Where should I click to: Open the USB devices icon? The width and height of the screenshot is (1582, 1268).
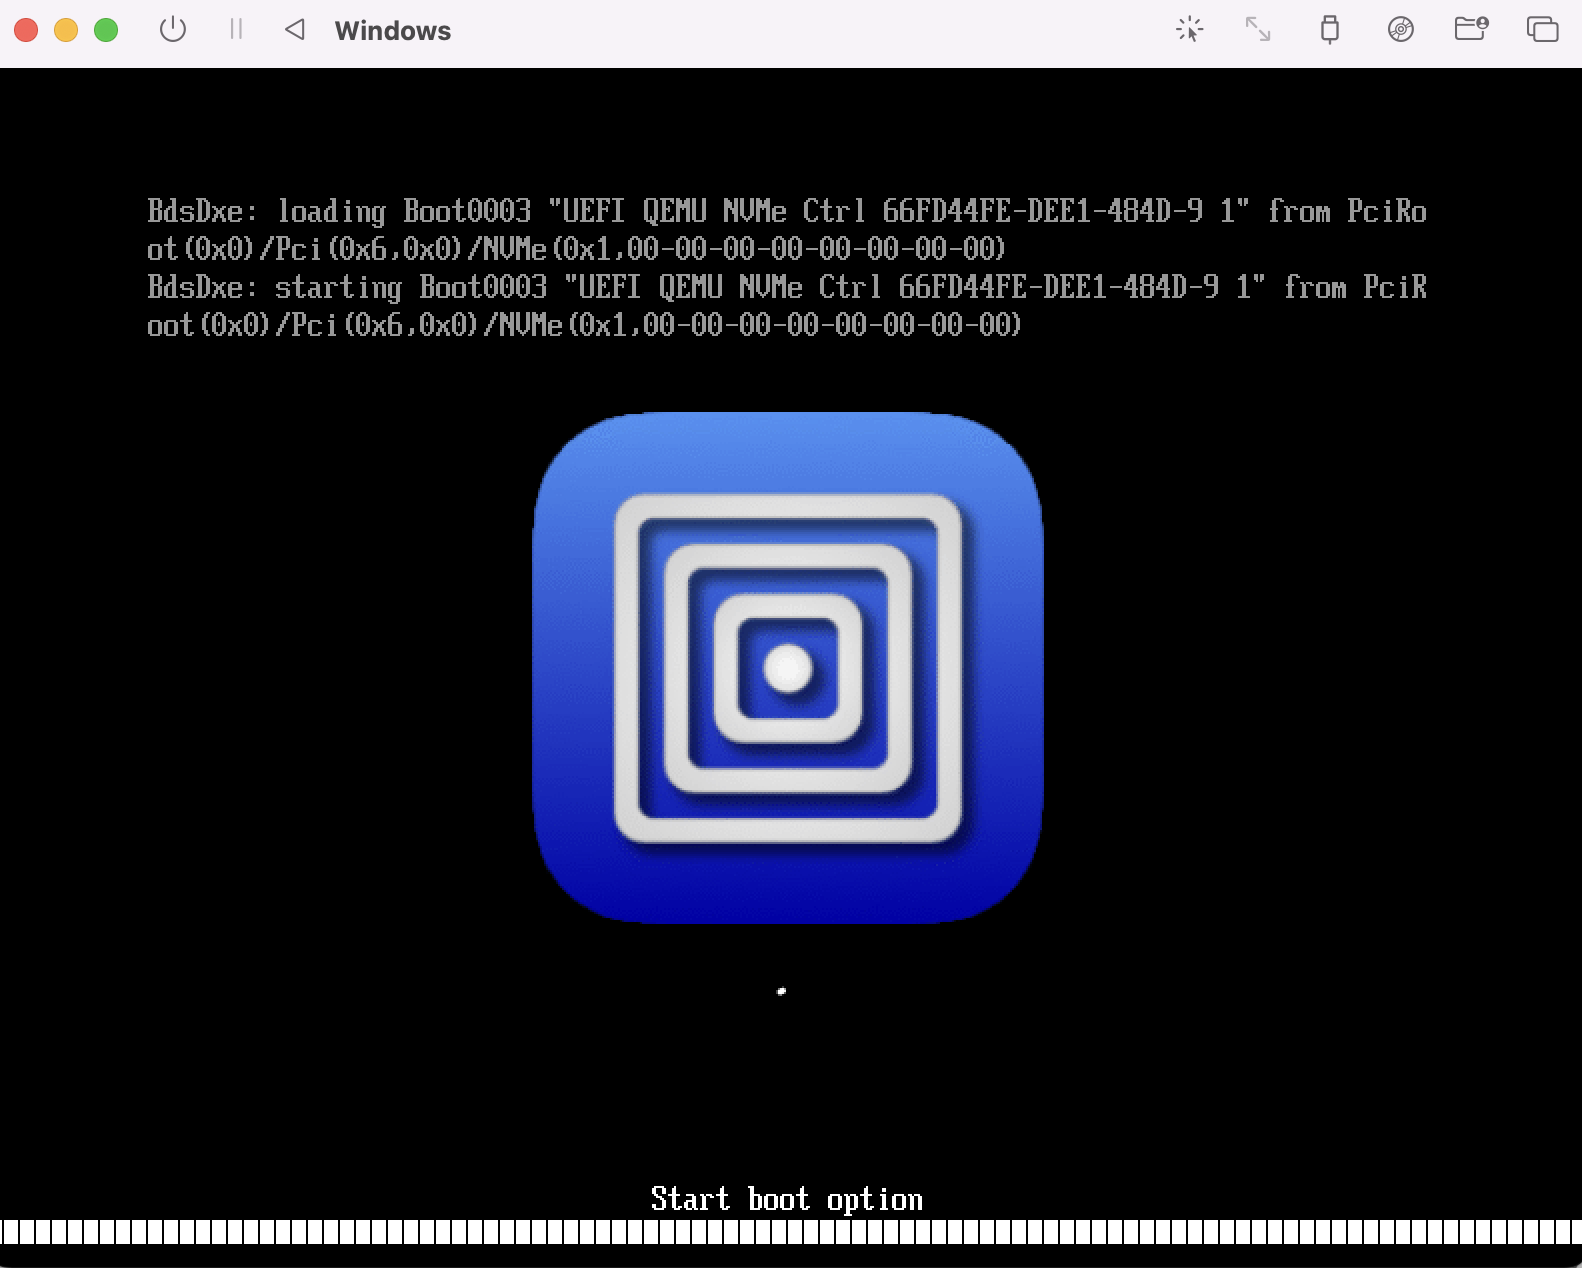coord(1329,29)
